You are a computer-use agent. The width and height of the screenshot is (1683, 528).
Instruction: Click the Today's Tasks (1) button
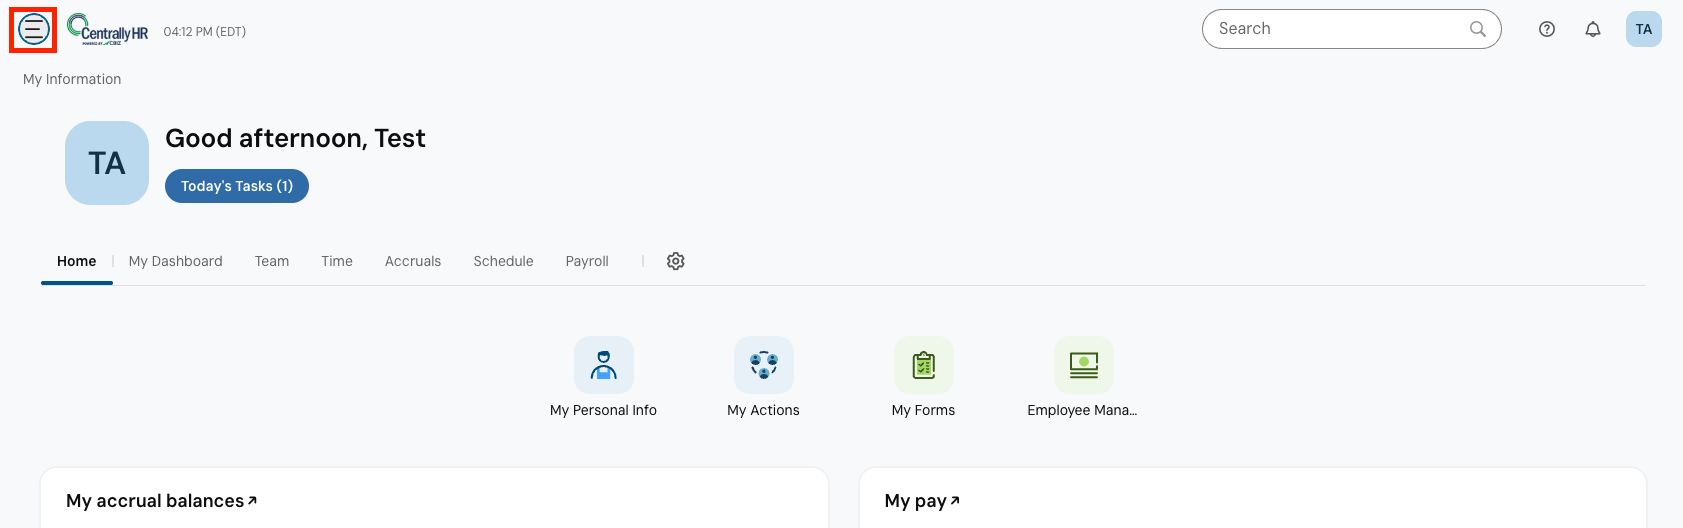237,186
